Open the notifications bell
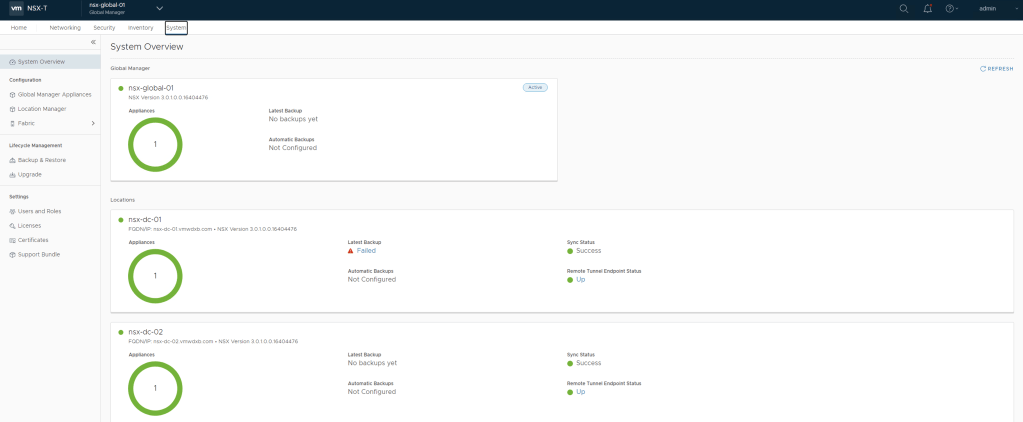This screenshot has width=1023, height=422. pos(928,8)
